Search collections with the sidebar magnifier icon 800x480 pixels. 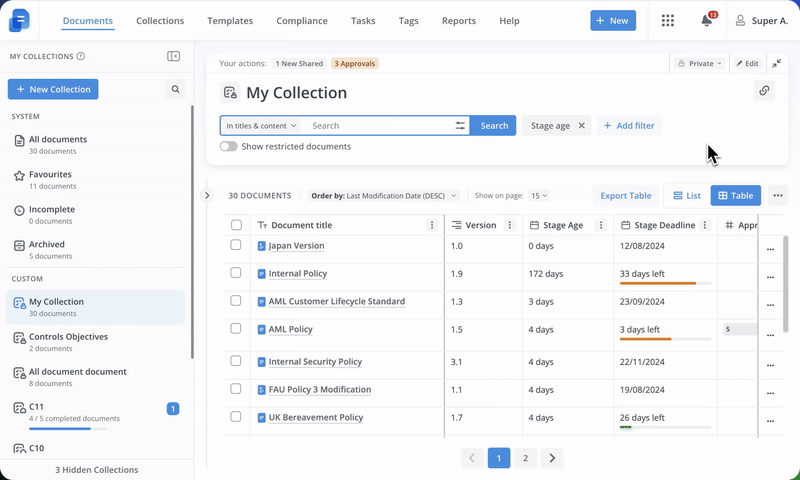176,89
